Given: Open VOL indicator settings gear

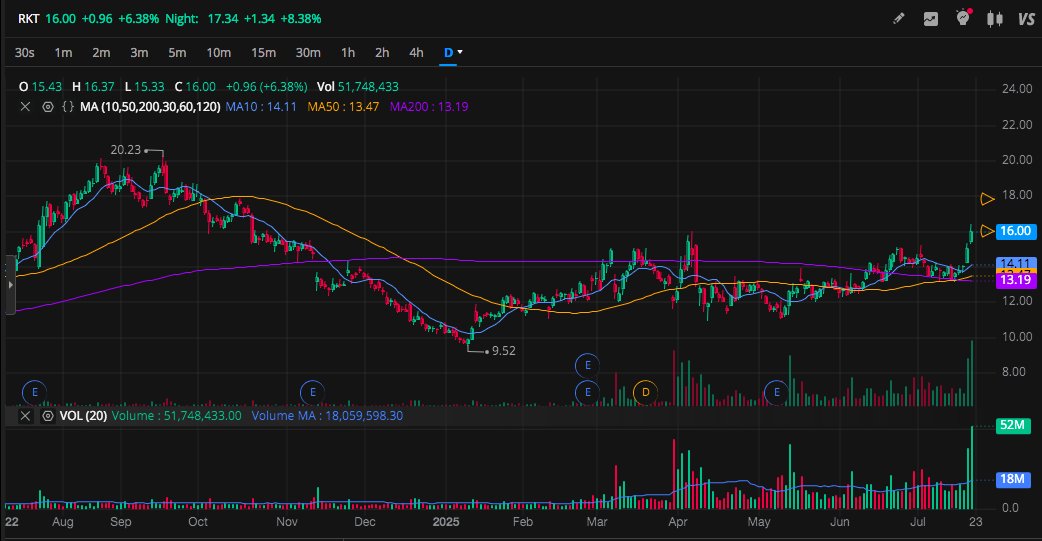Looking at the screenshot, I should point(48,416).
